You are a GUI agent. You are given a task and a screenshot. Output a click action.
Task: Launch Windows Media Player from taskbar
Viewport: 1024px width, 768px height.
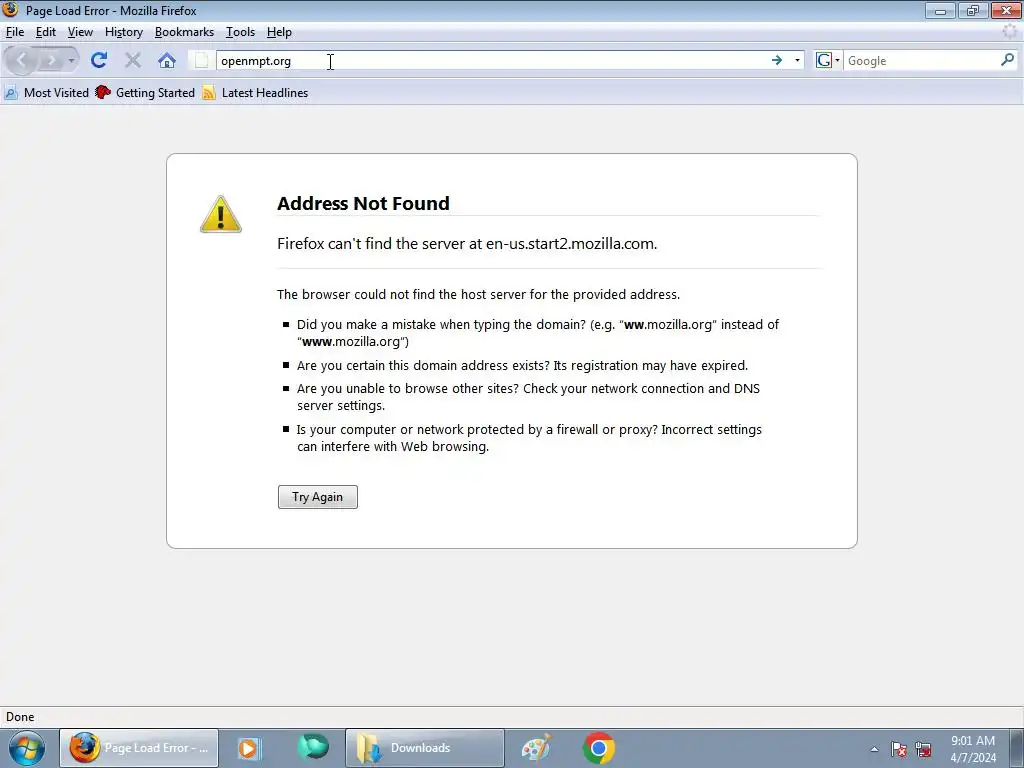tap(248, 748)
